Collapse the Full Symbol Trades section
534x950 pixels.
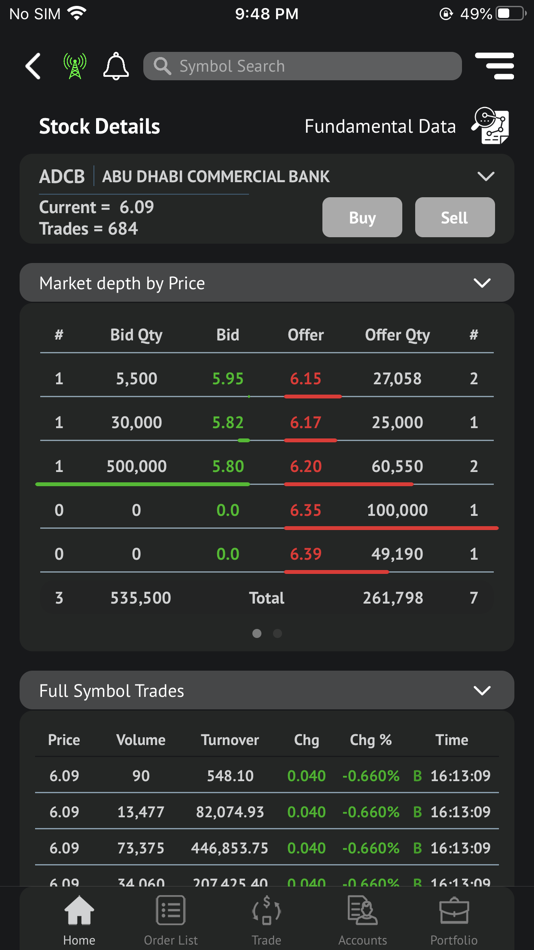(x=482, y=691)
